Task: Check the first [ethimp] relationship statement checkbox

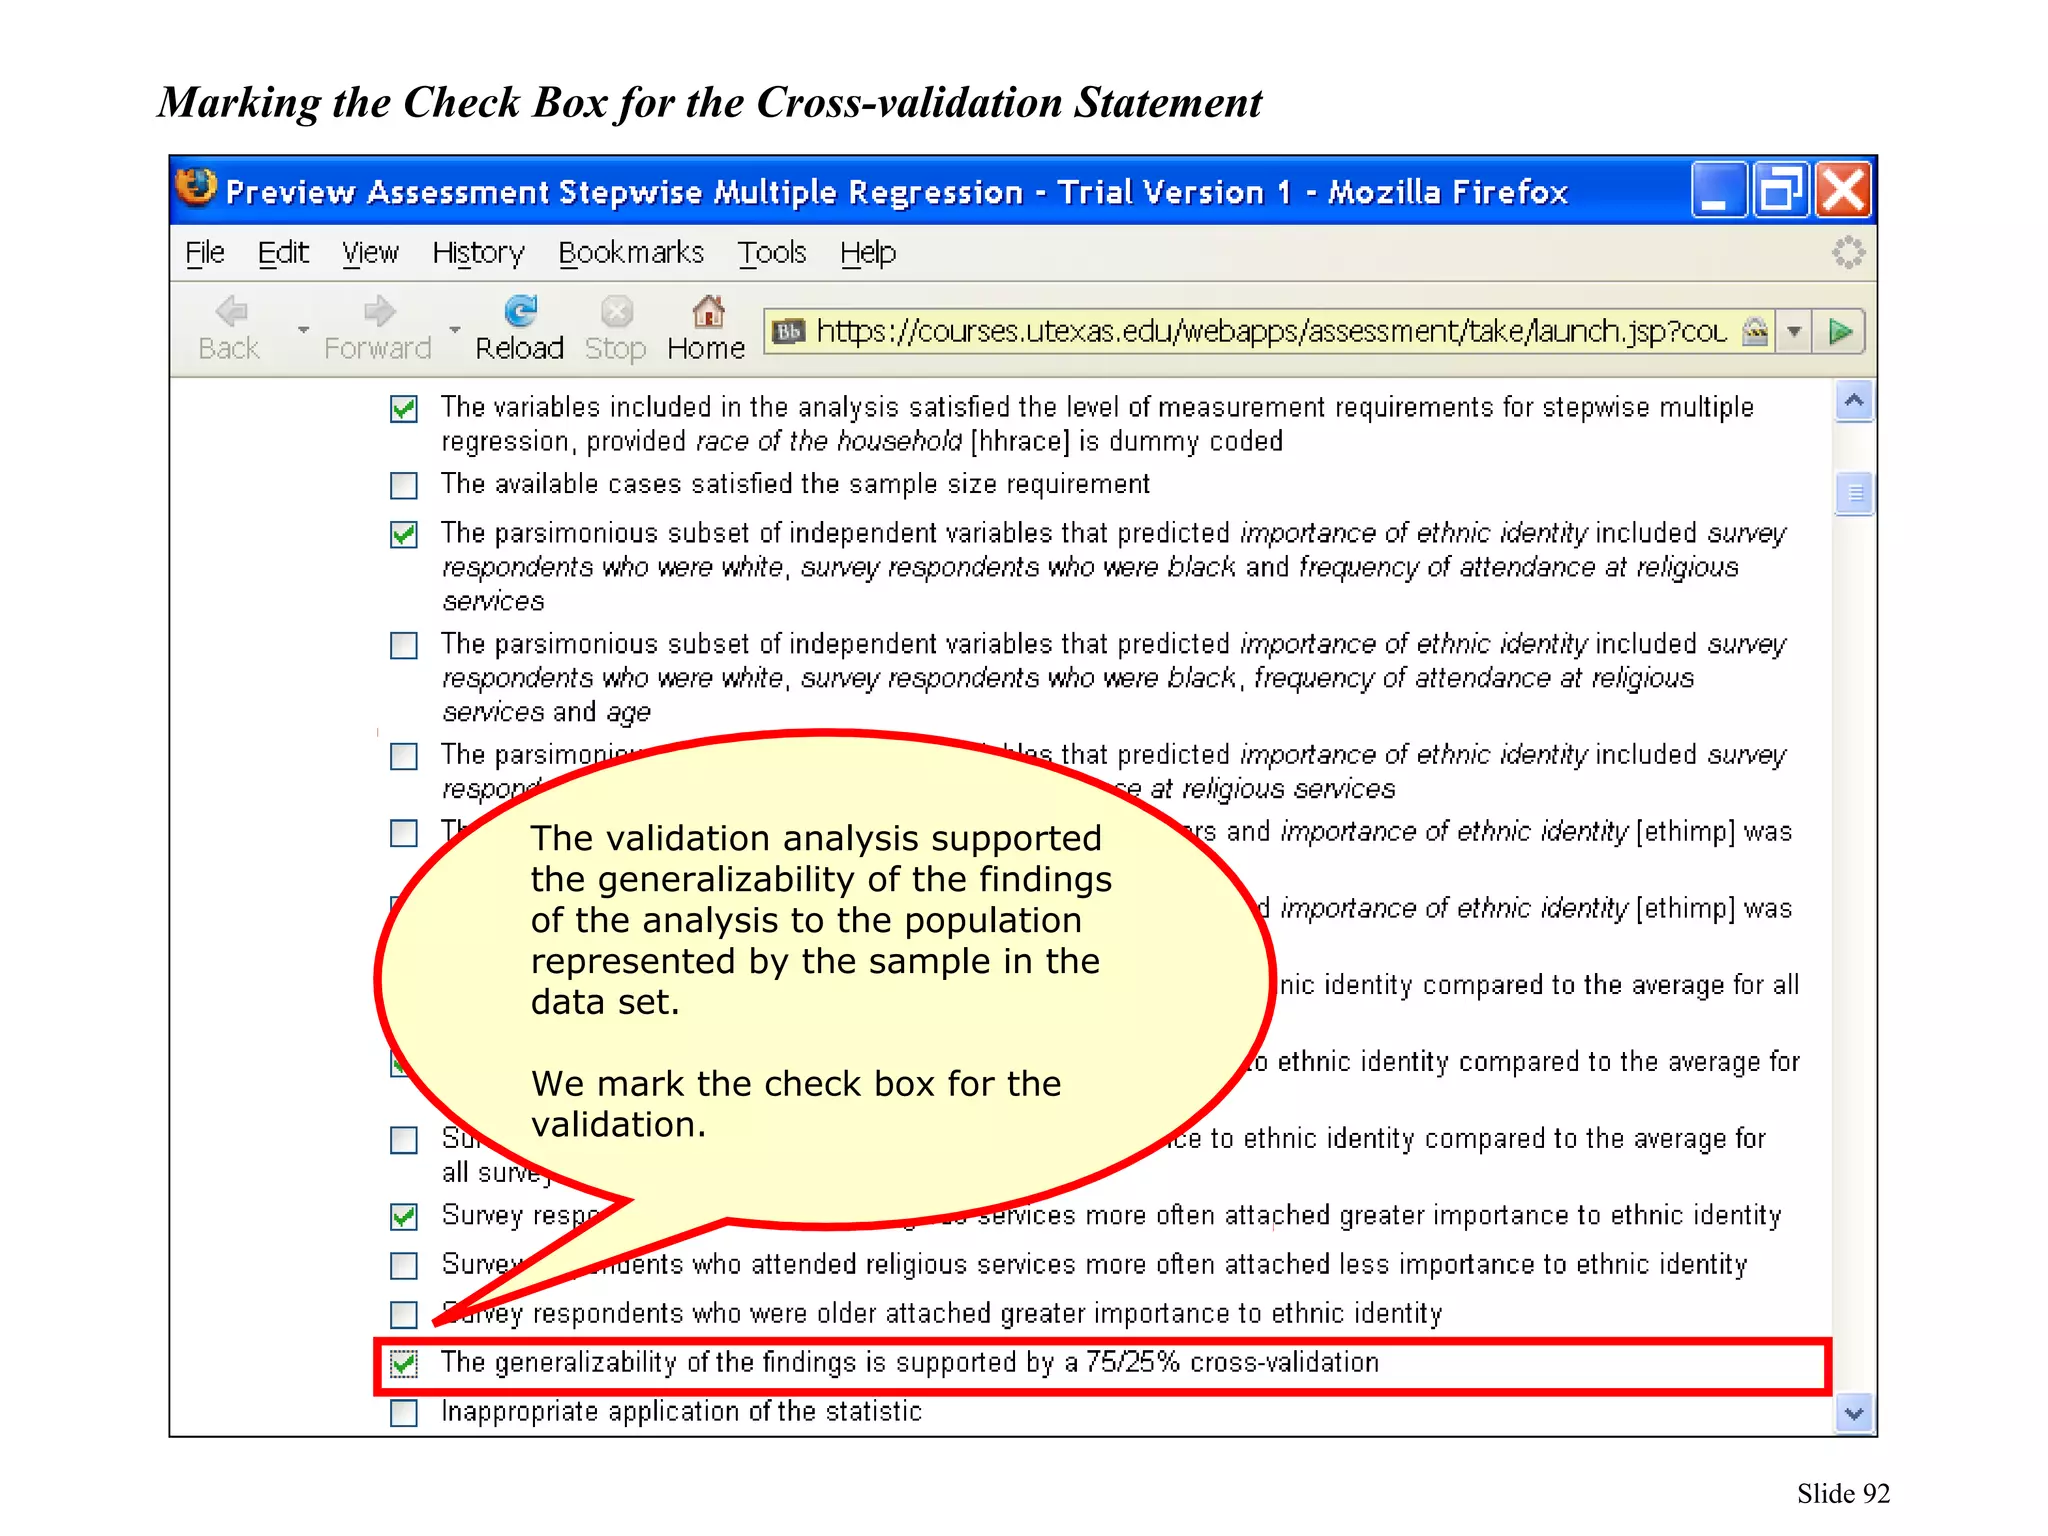Action: 404,834
